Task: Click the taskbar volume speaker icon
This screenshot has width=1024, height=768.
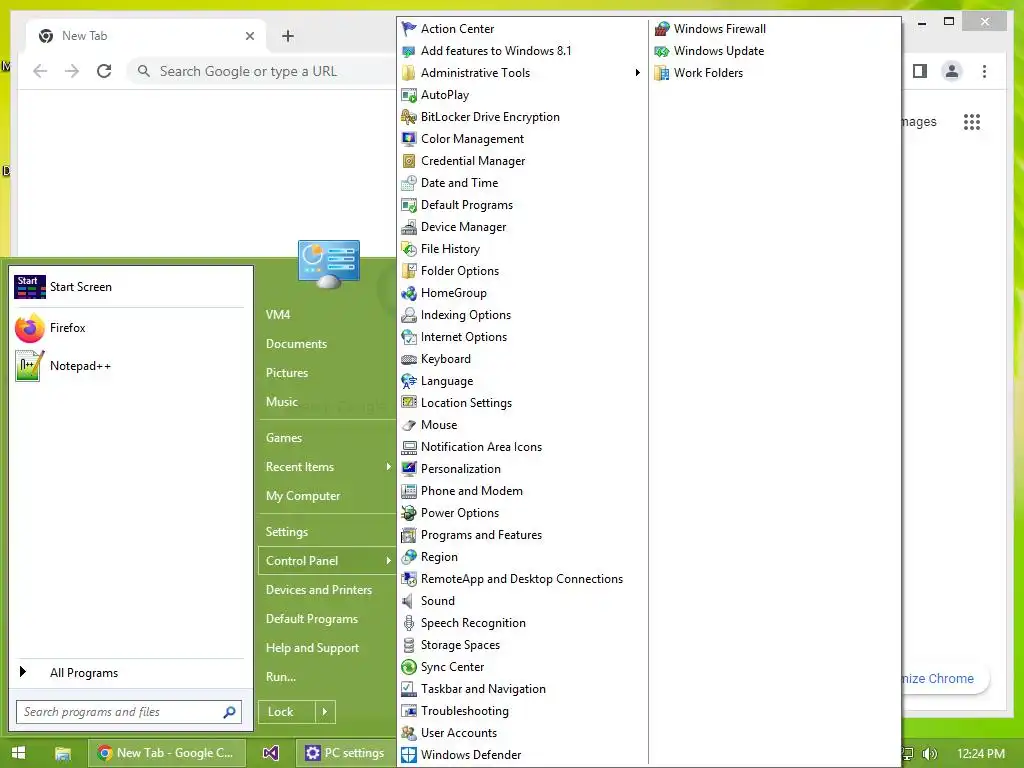Action: pyautogui.click(x=931, y=754)
